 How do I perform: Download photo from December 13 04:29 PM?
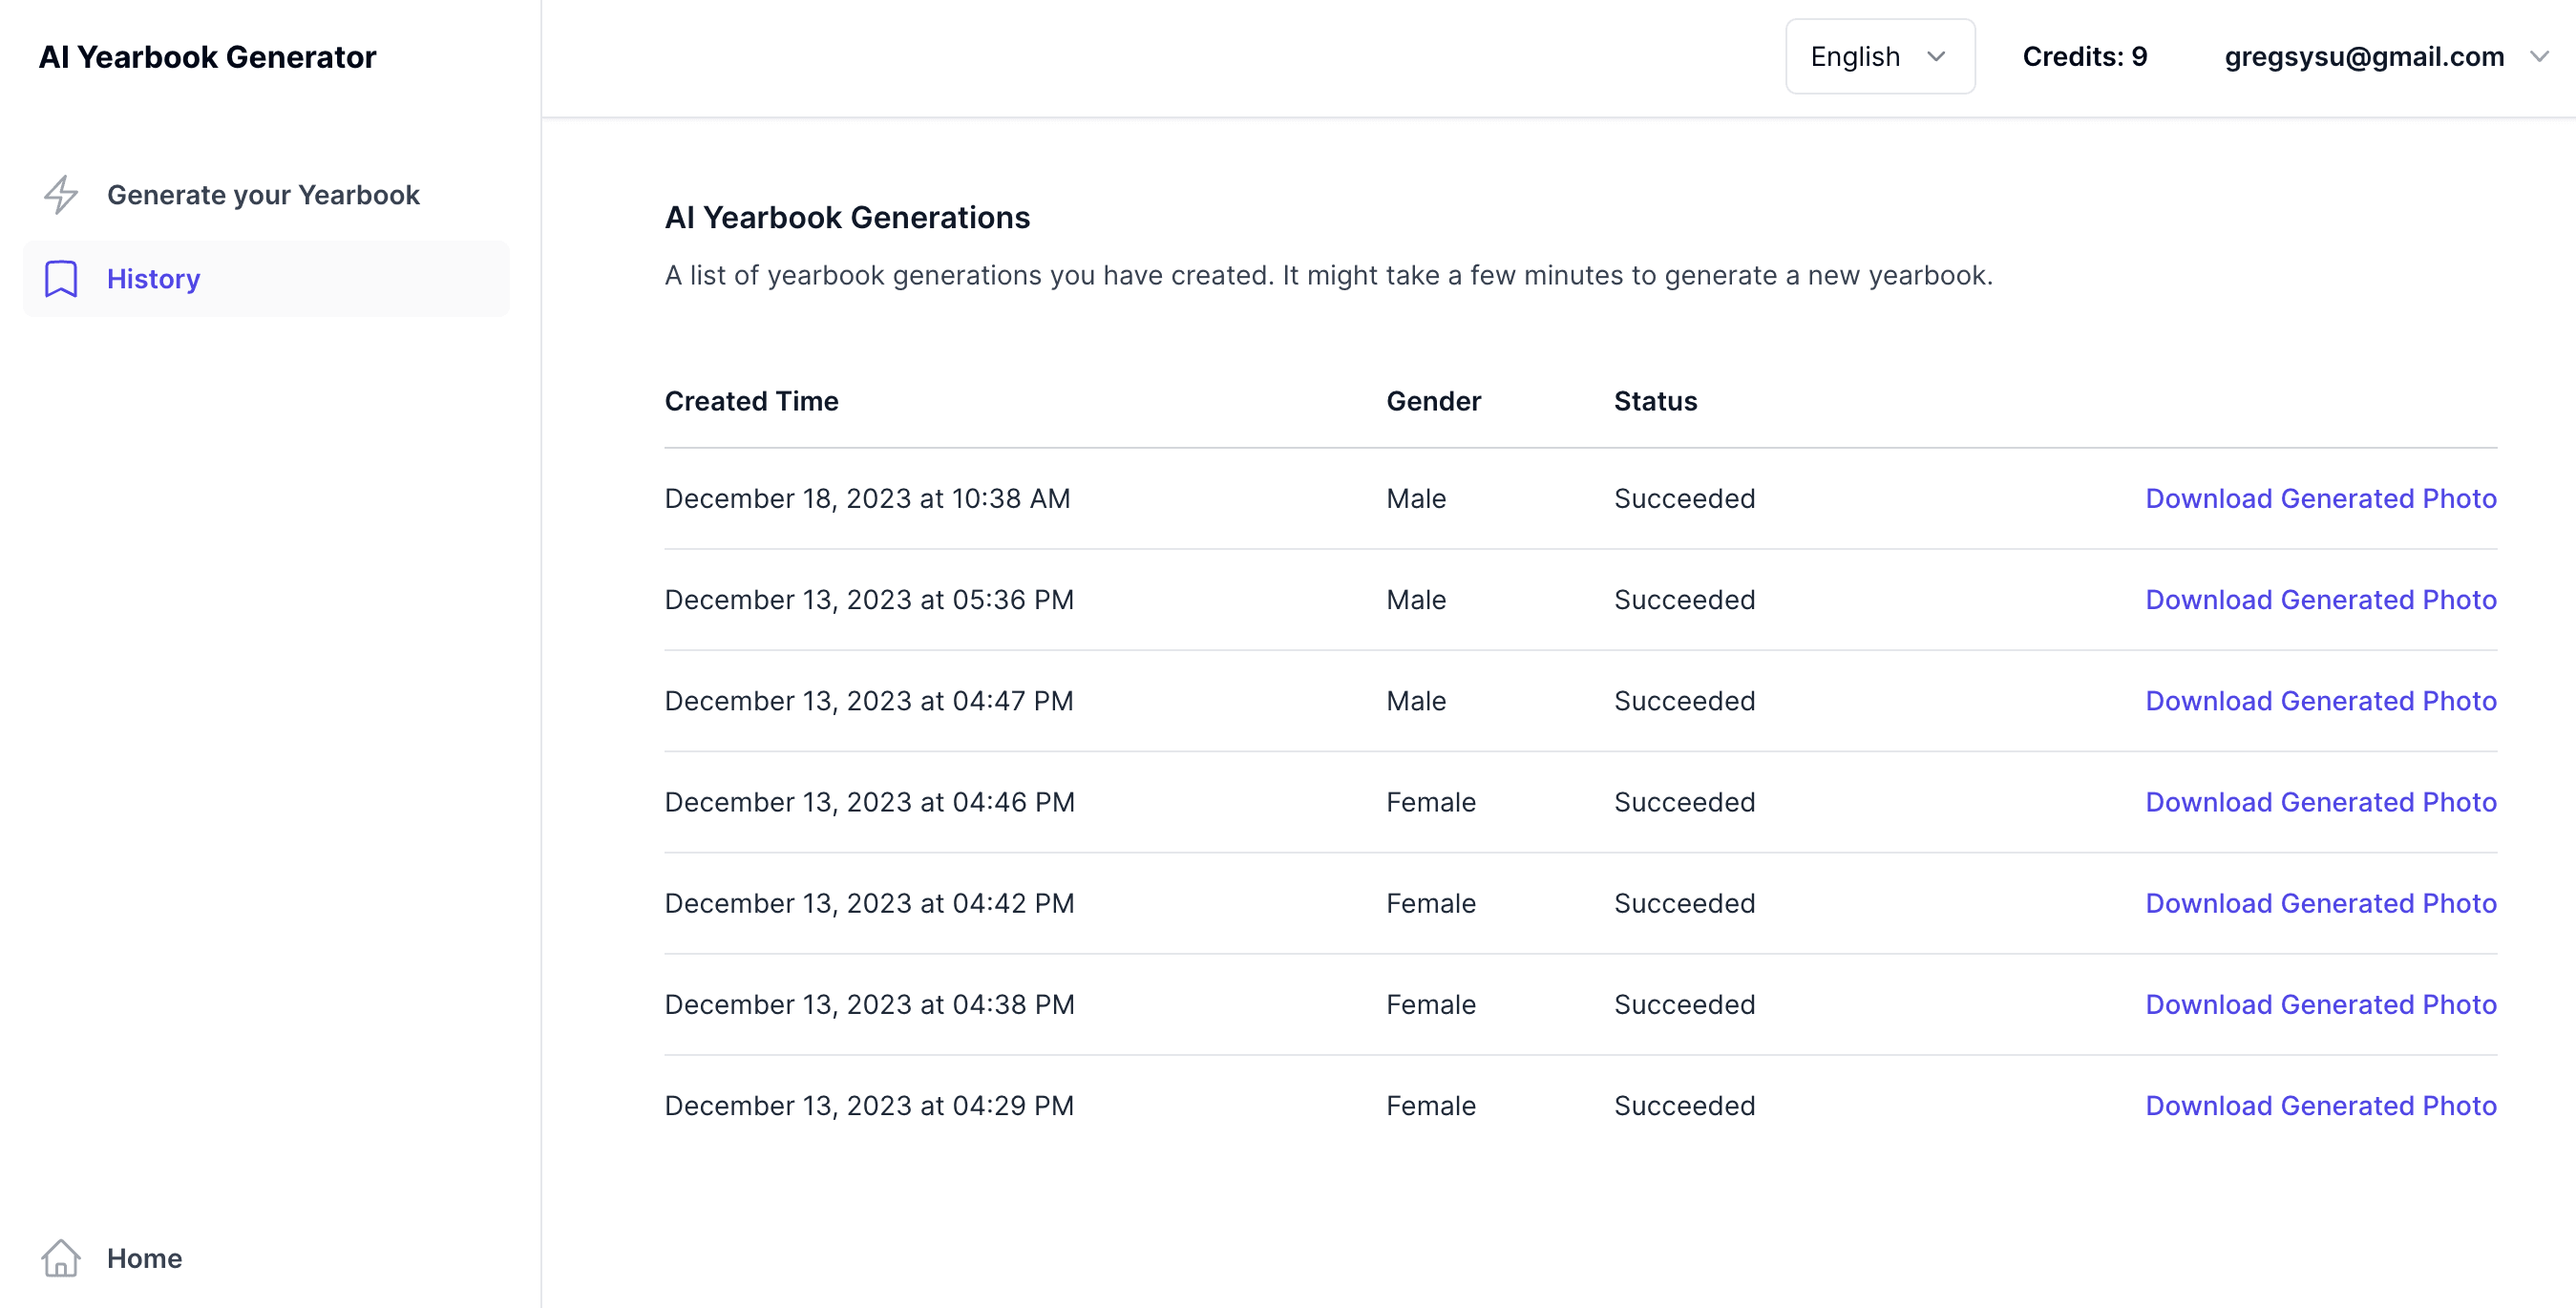click(2320, 1106)
